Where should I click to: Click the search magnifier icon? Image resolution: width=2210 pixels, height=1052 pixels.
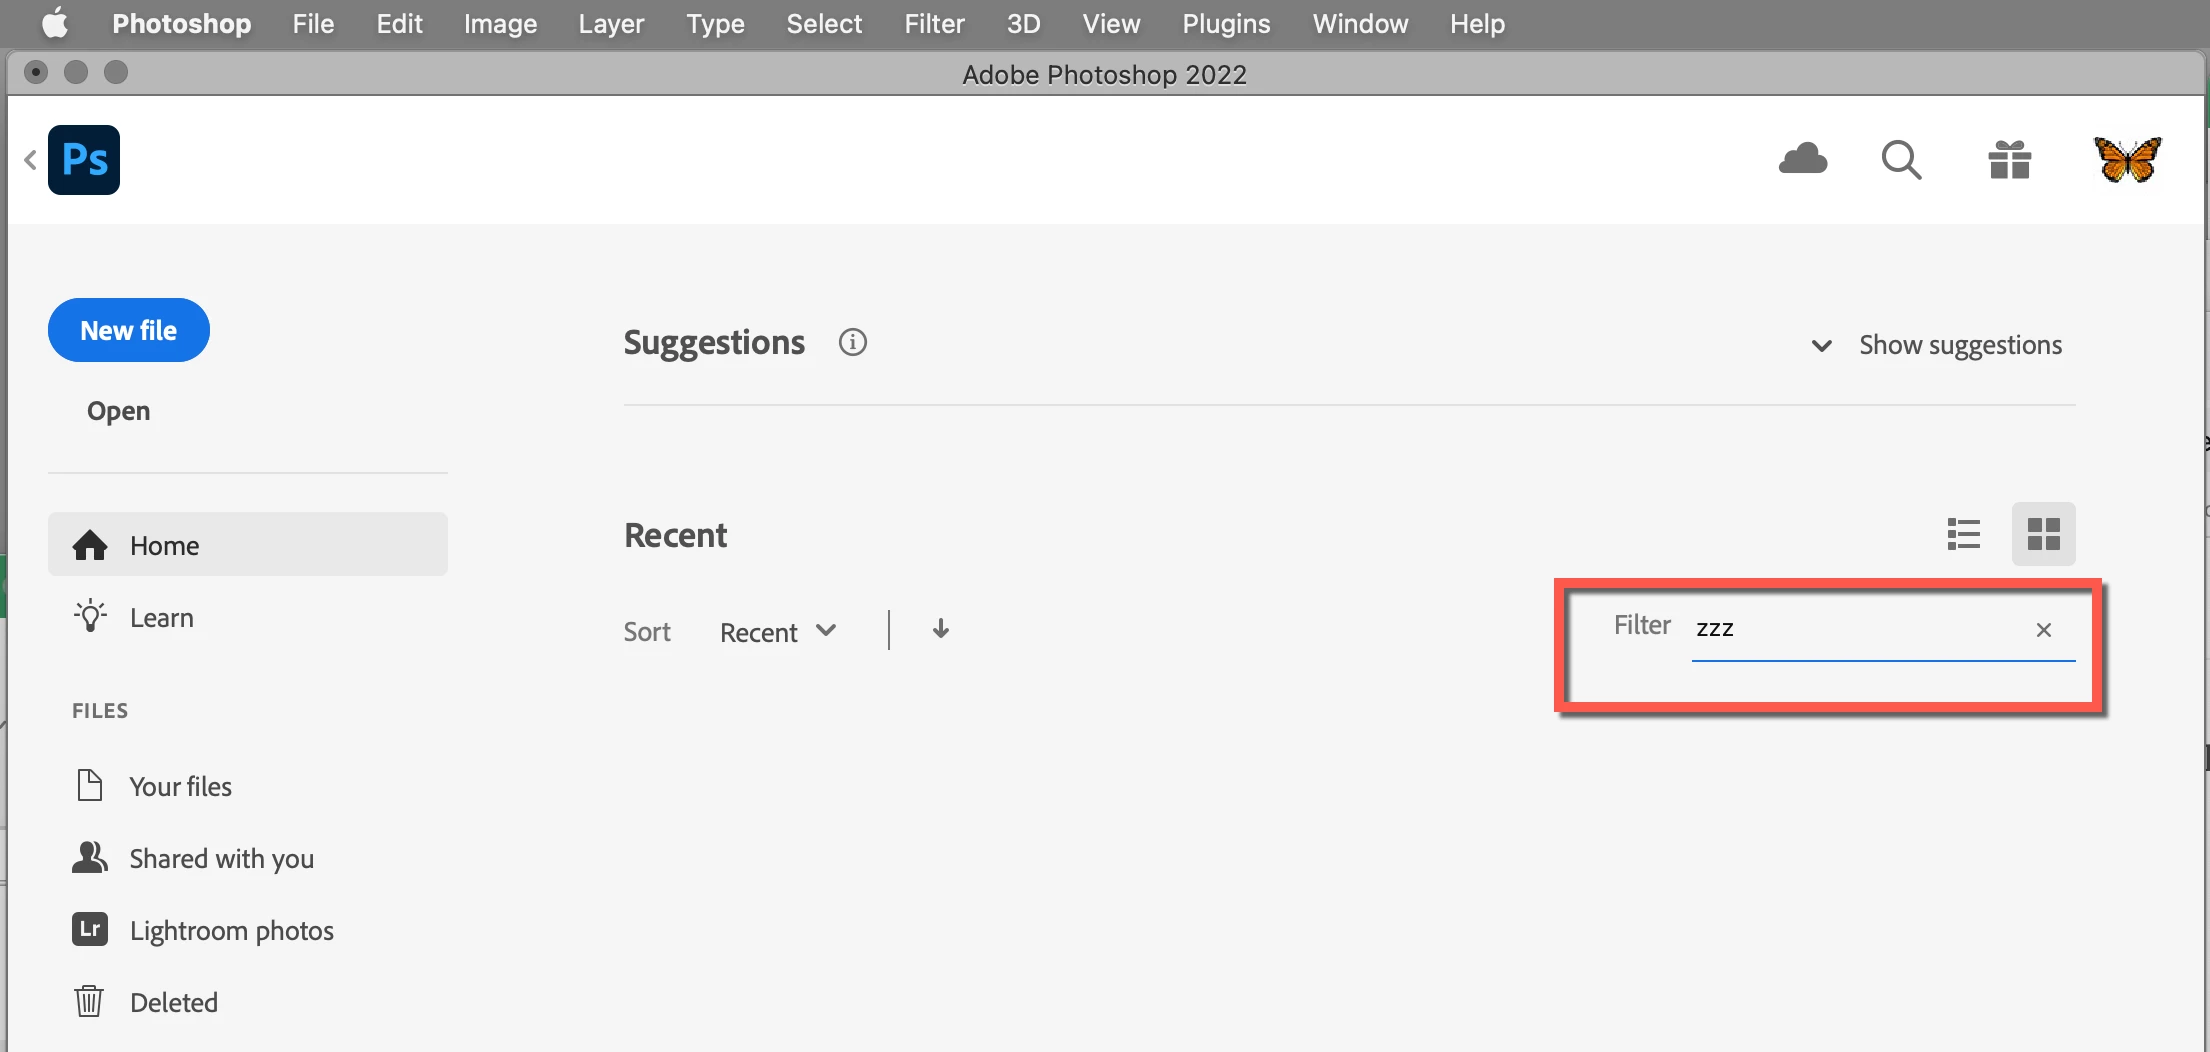click(x=1901, y=160)
